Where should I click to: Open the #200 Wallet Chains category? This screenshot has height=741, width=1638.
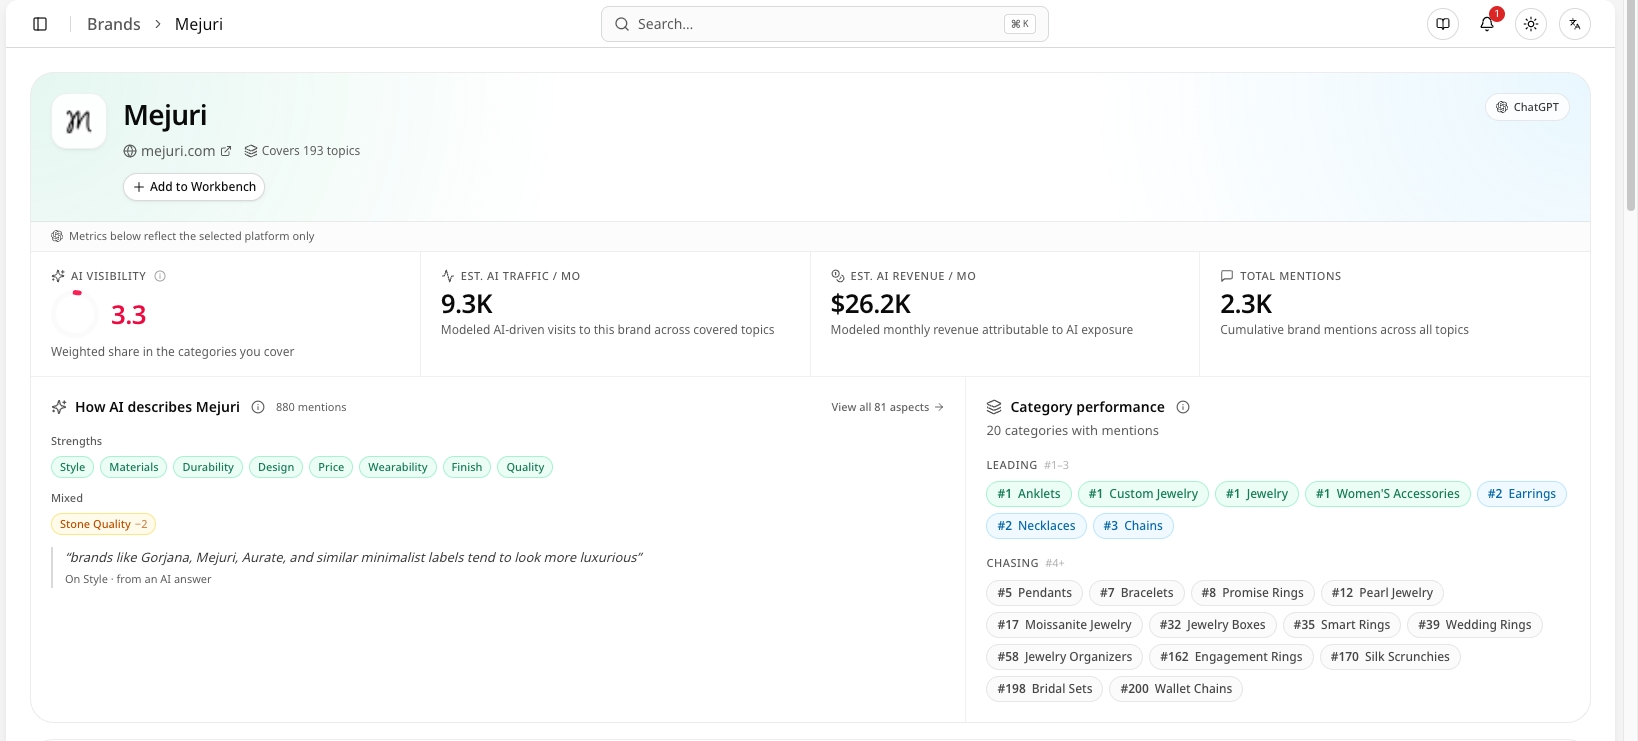coord(1176,689)
